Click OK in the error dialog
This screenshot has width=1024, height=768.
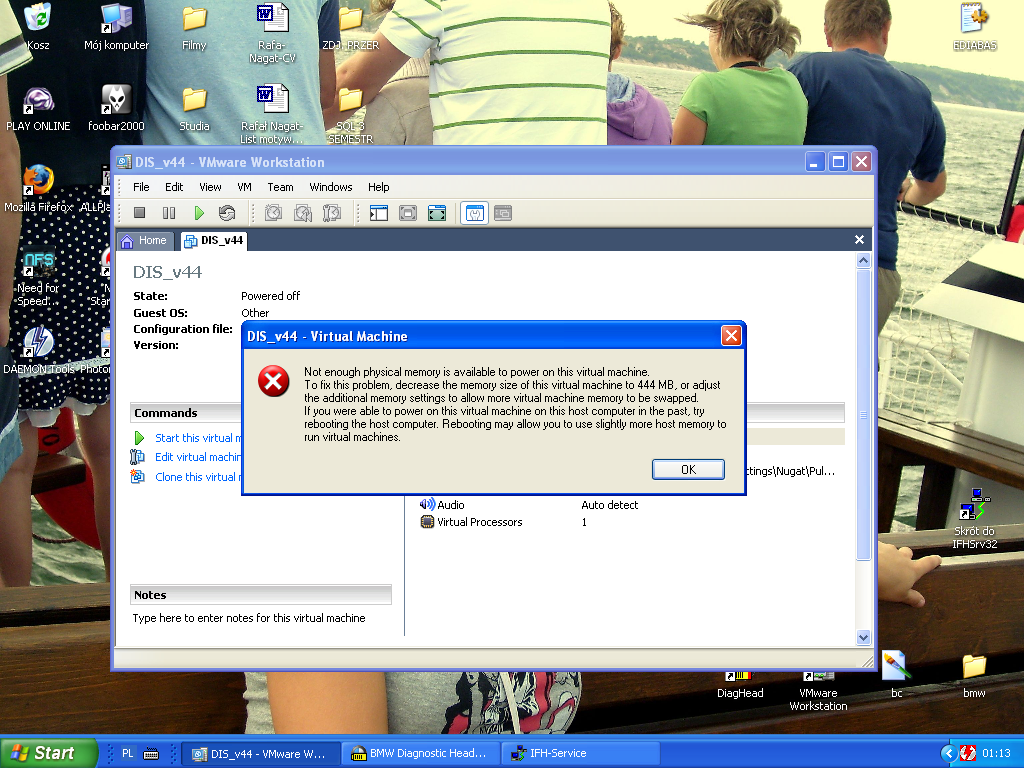(688, 470)
